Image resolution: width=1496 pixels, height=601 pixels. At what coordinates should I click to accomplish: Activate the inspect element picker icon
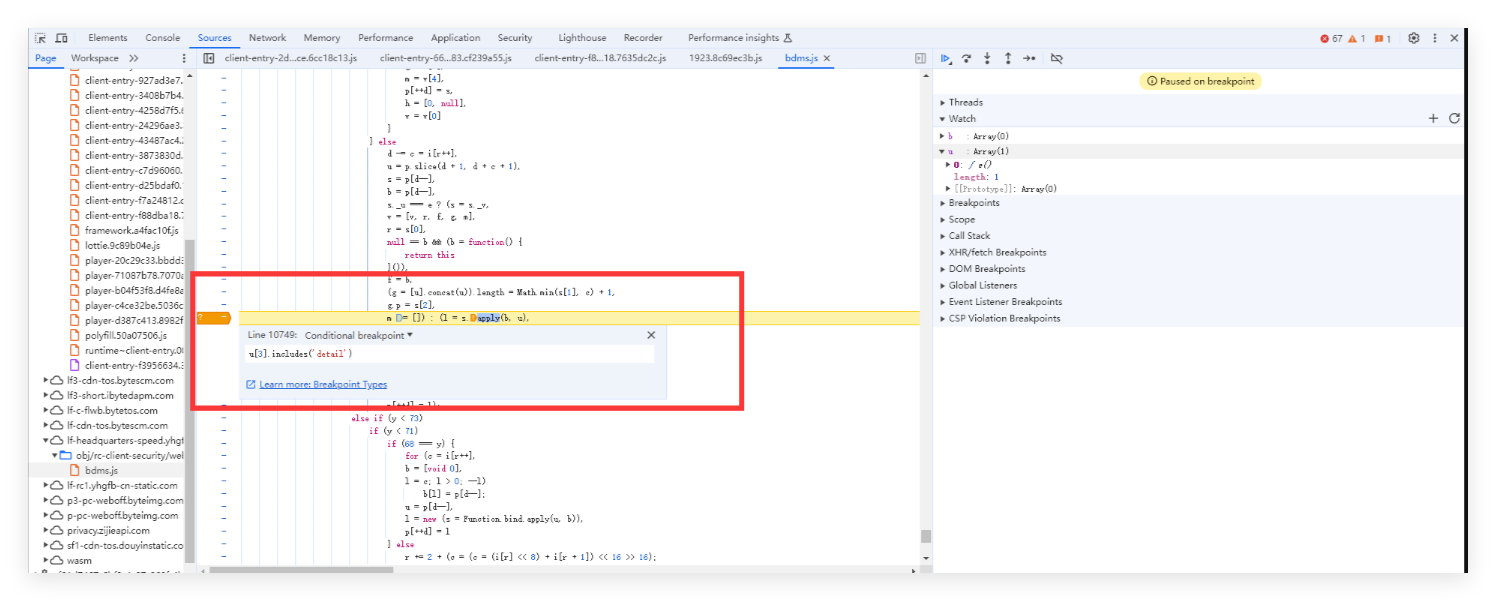pyautogui.click(x=41, y=38)
